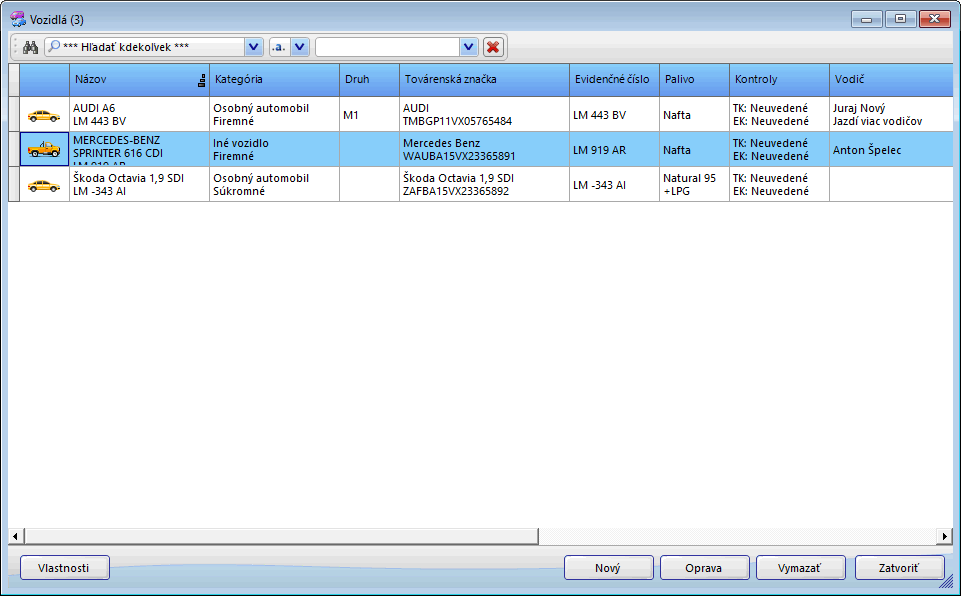The width and height of the screenshot is (961, 596).
Task: Click driver 'Anton Špelec' cell
Action: tap(891, 150)
